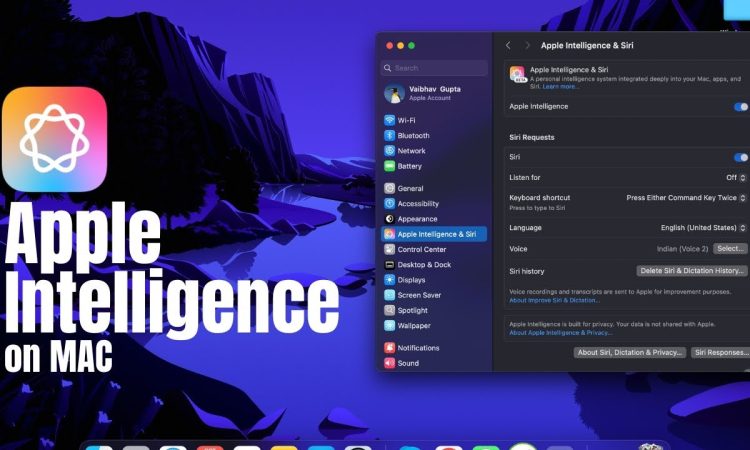Screen dimensions: 750x450
Task: Disable the Siri toggle
Action: tap(740, 157)
